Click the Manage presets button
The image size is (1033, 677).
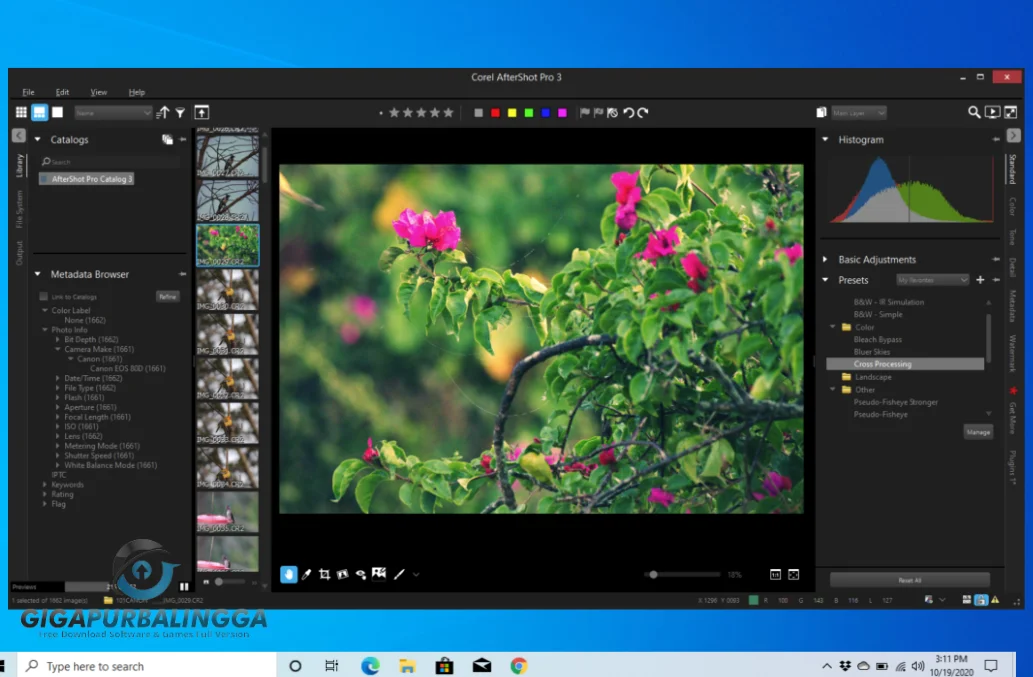point(978,432)
